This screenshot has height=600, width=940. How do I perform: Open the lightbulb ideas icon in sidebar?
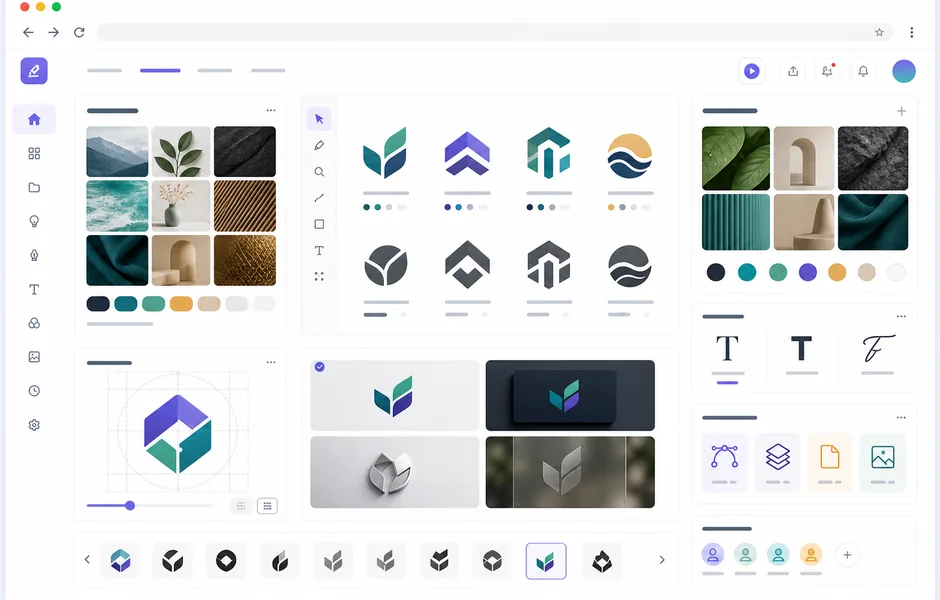click(34, 221)
